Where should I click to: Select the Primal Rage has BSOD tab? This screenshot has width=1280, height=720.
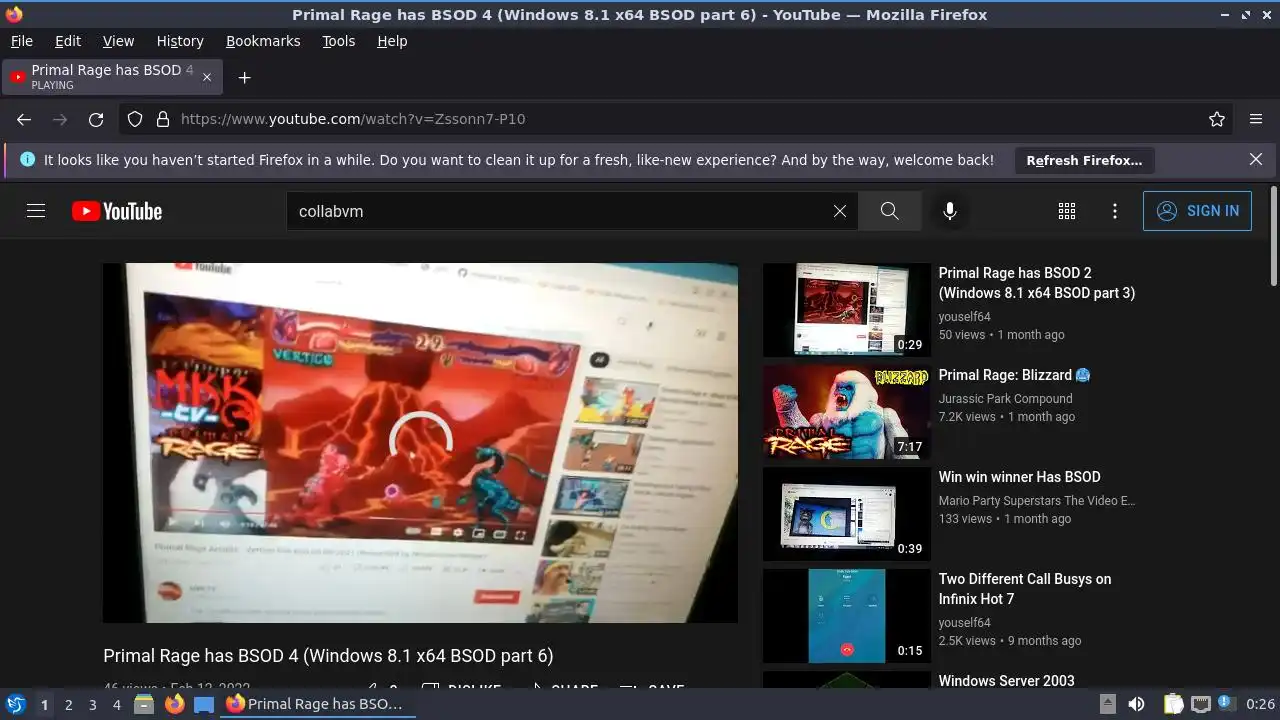[x=113, y=77]
